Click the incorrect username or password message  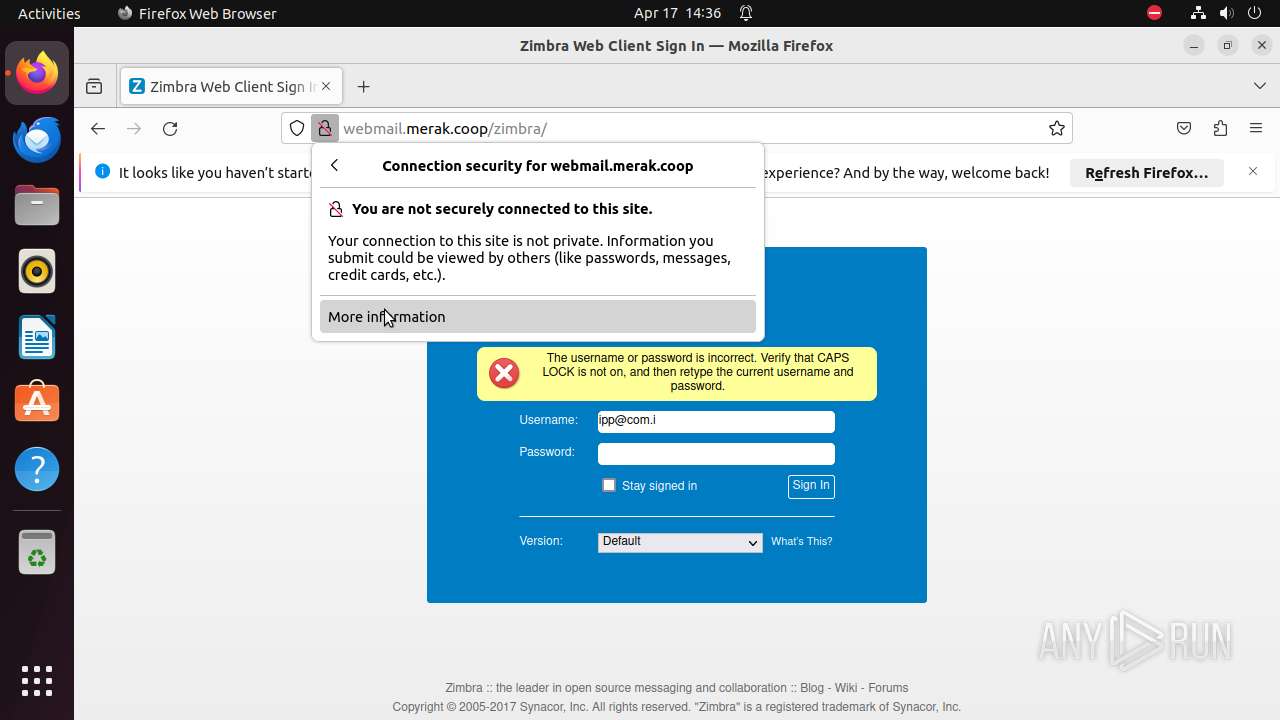coord(698,372)
